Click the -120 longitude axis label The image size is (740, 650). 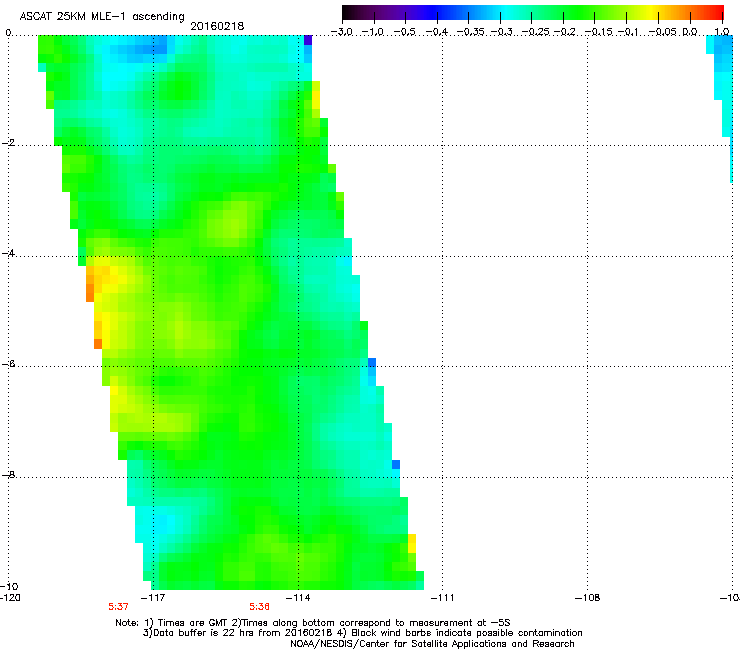coord(10,598)
